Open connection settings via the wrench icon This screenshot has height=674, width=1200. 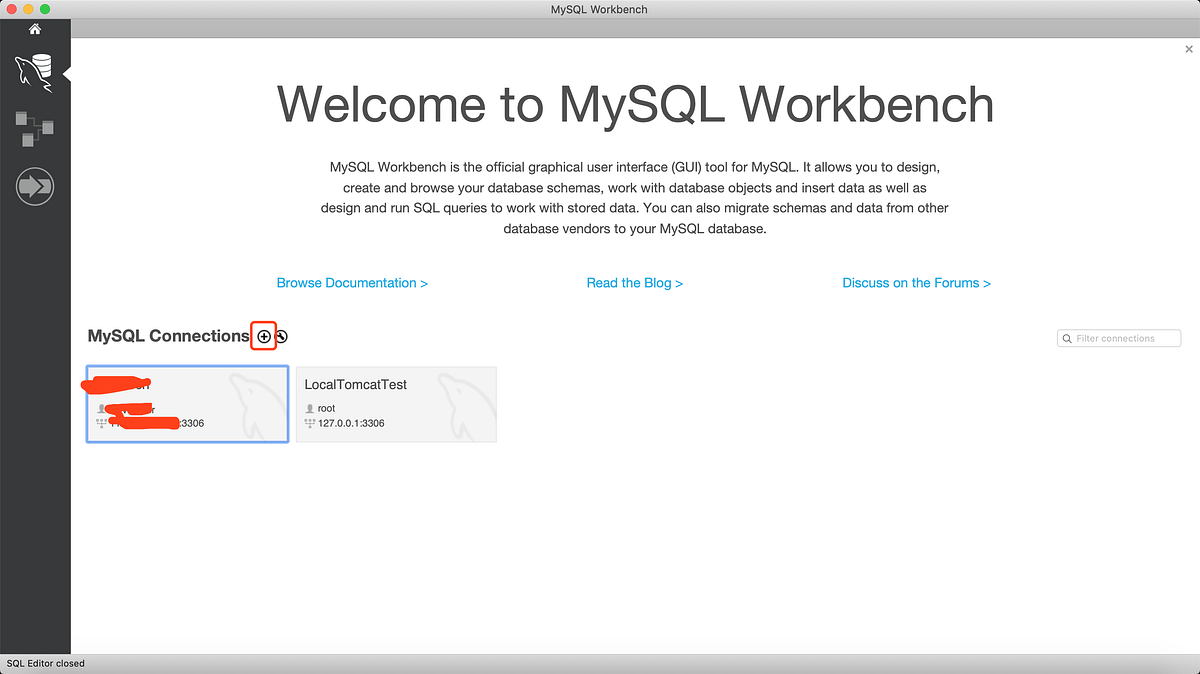pos(280,335)
